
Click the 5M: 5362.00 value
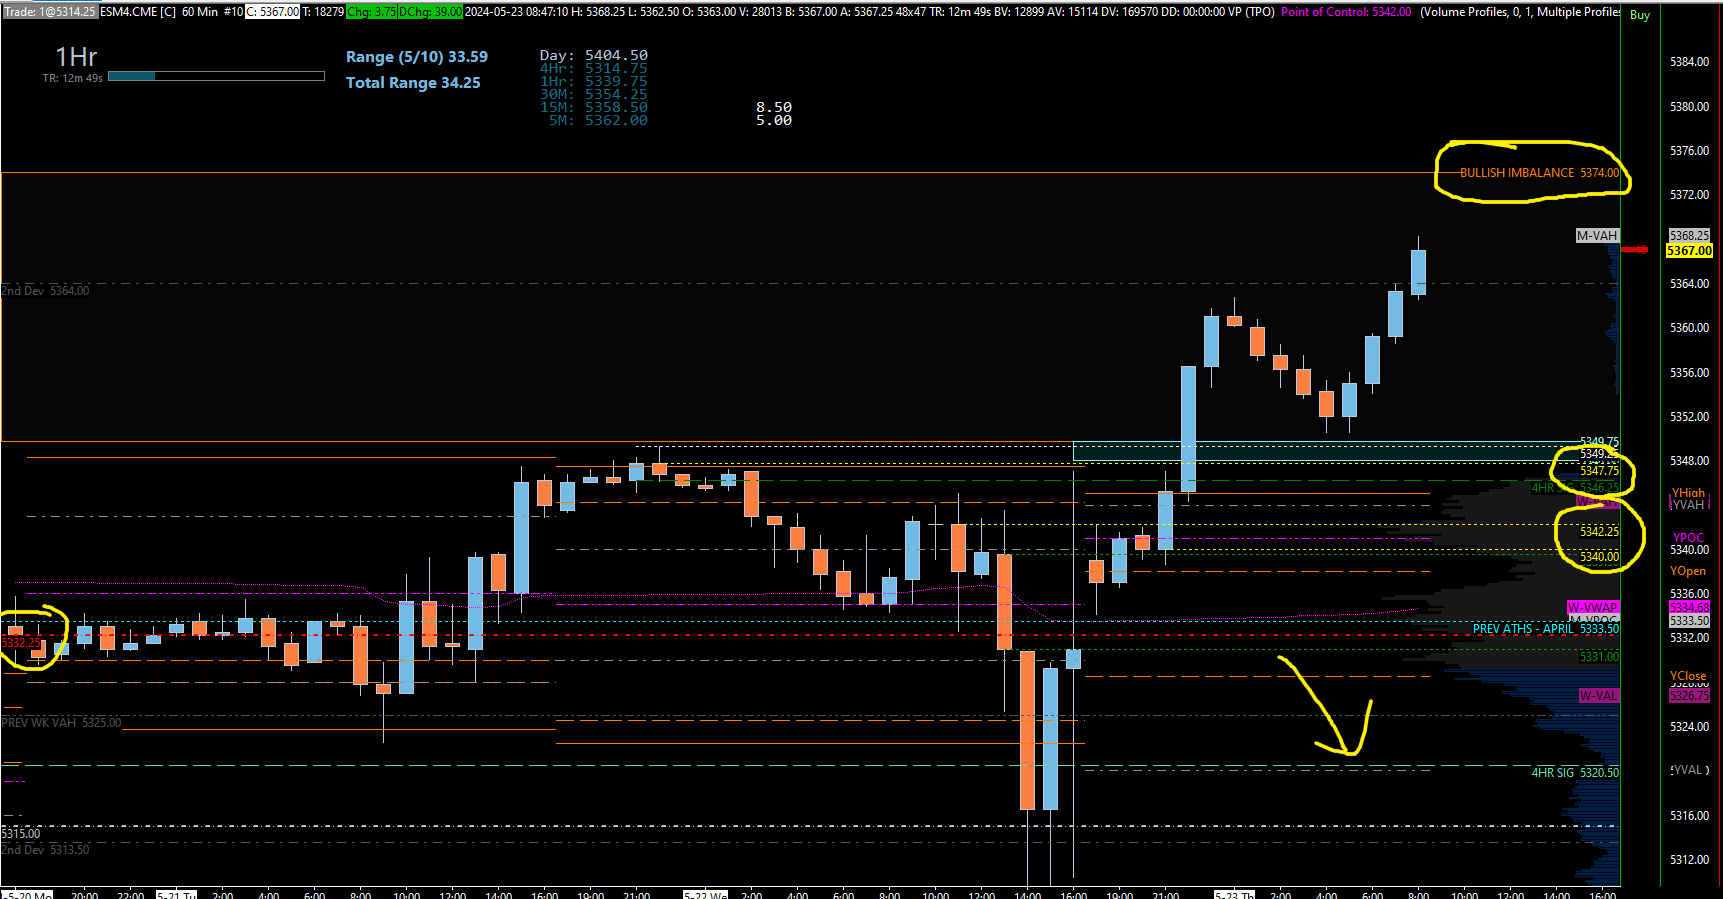(x=598, y=120)
